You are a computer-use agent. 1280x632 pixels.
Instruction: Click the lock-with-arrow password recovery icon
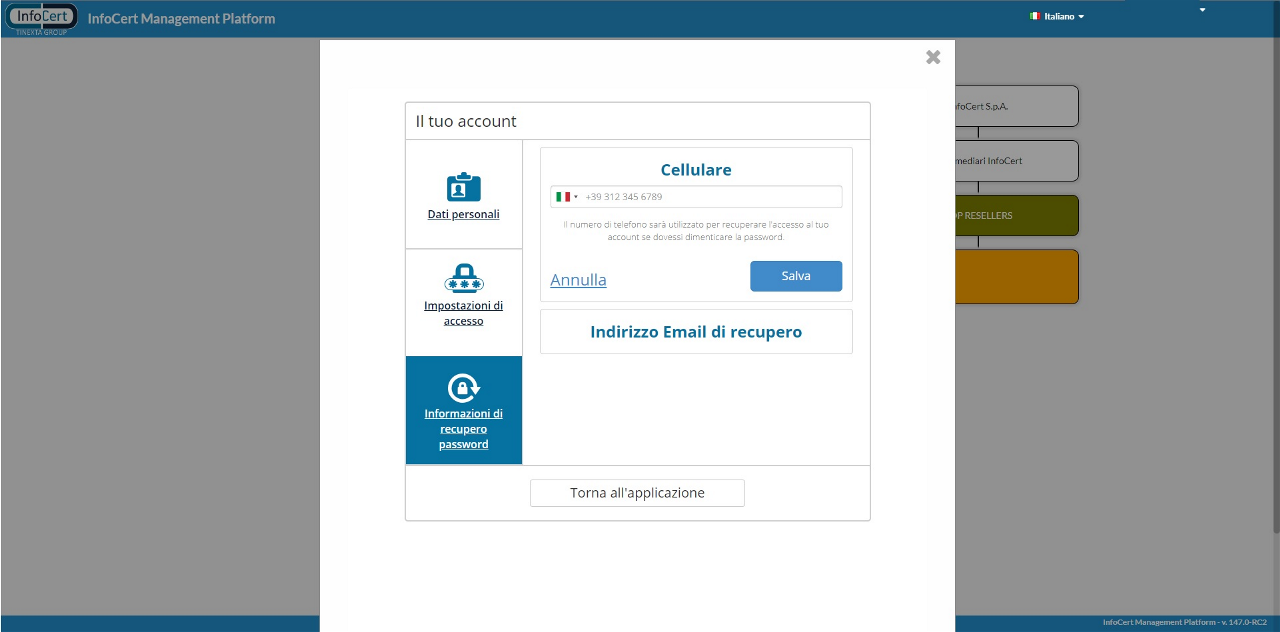(x=463, y=387)
